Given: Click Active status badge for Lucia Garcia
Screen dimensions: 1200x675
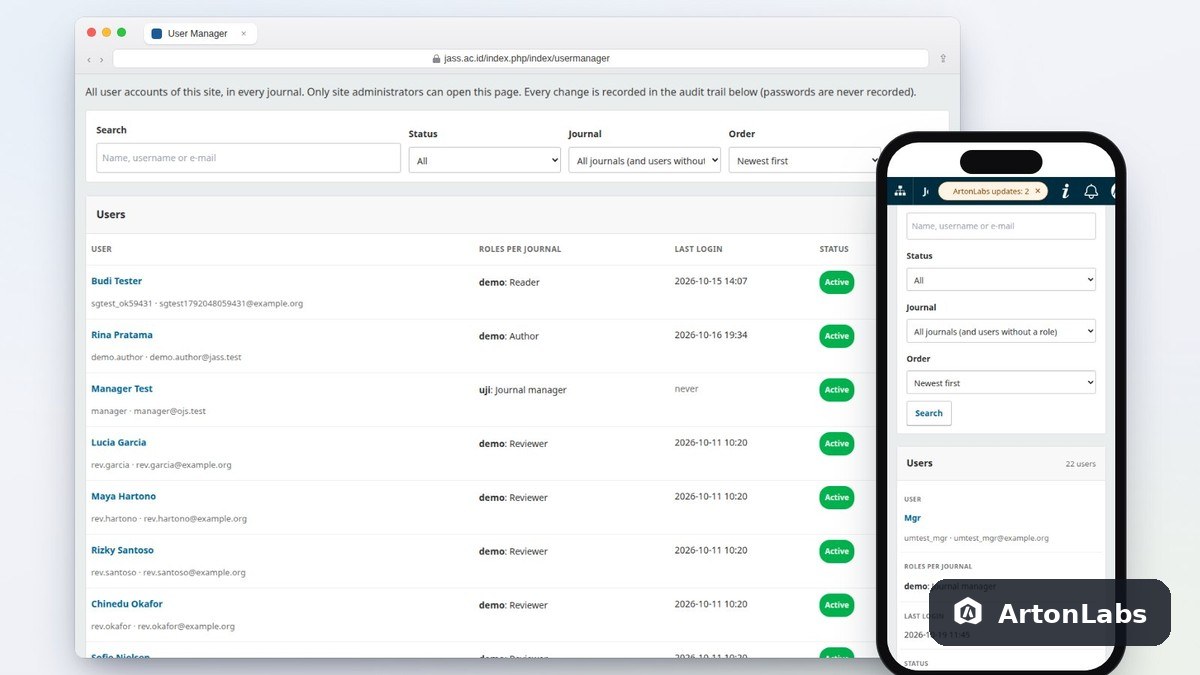Looking at the screenshot, I should 837,444.
